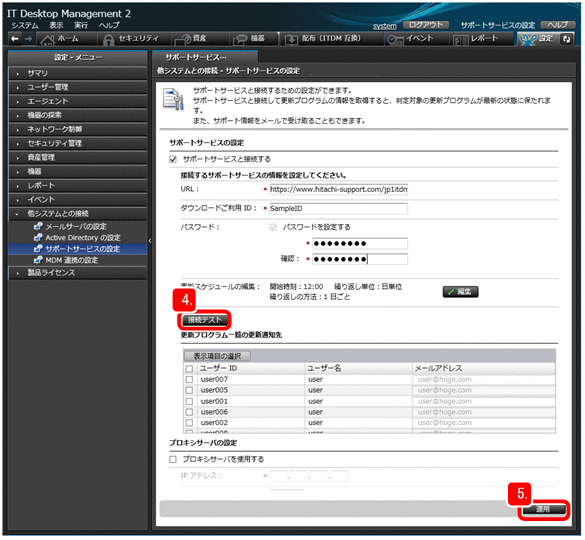
Task: Open the レポート module
Action: [483, 38]
